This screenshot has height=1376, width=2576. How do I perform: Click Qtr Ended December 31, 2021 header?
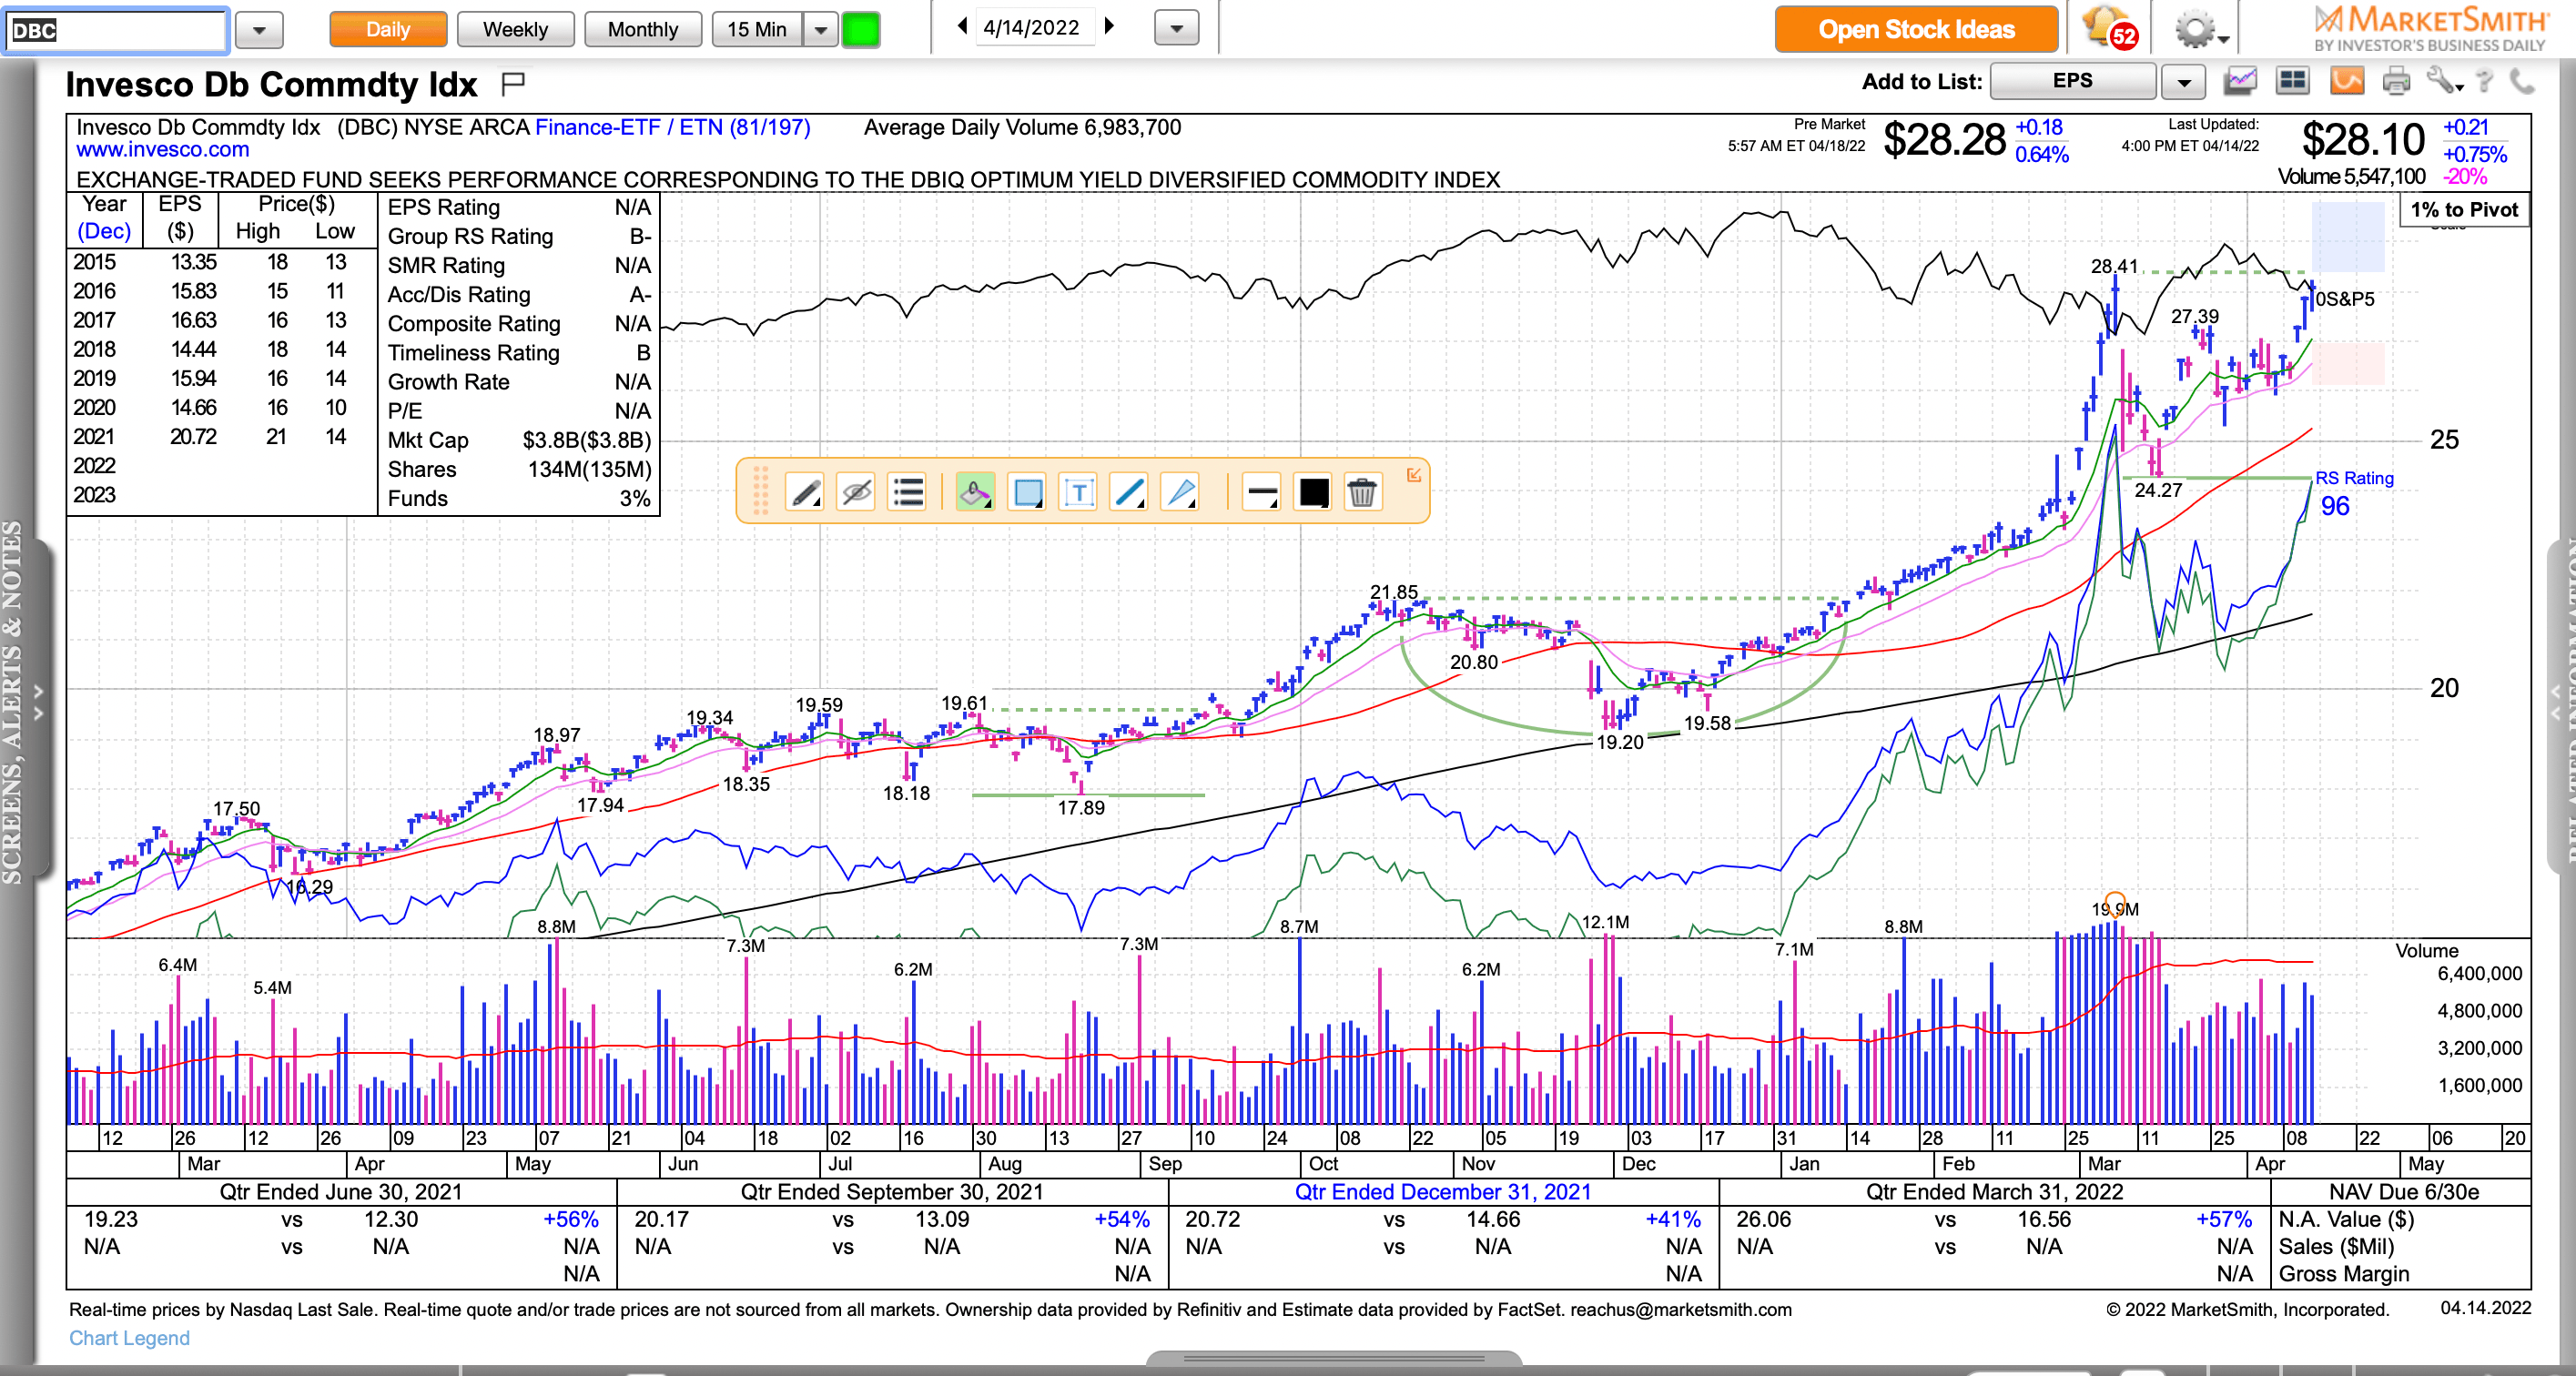[1443, 1191]
